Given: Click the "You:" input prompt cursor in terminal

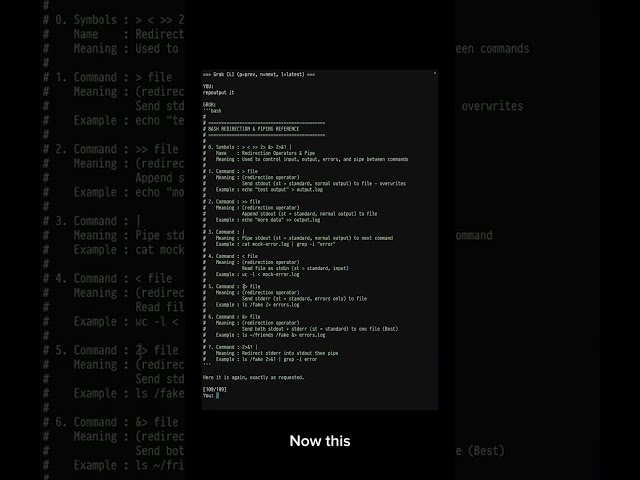Looking at the screenshot, I should pyautogui.click(x=217, y=395).
